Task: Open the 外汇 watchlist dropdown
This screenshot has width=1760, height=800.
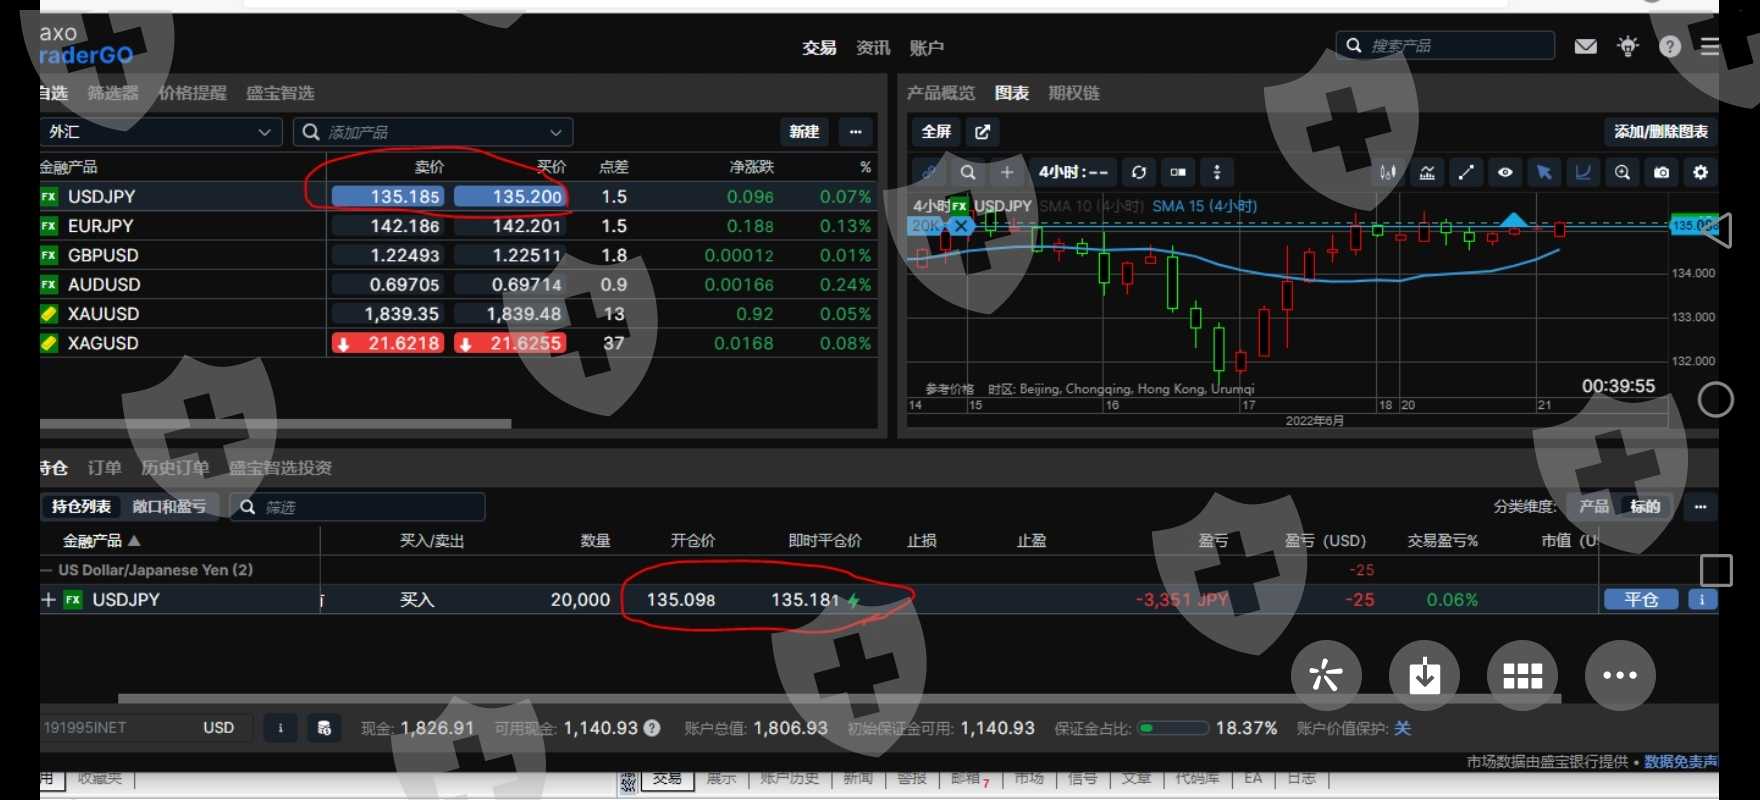Action: point(161,132)
